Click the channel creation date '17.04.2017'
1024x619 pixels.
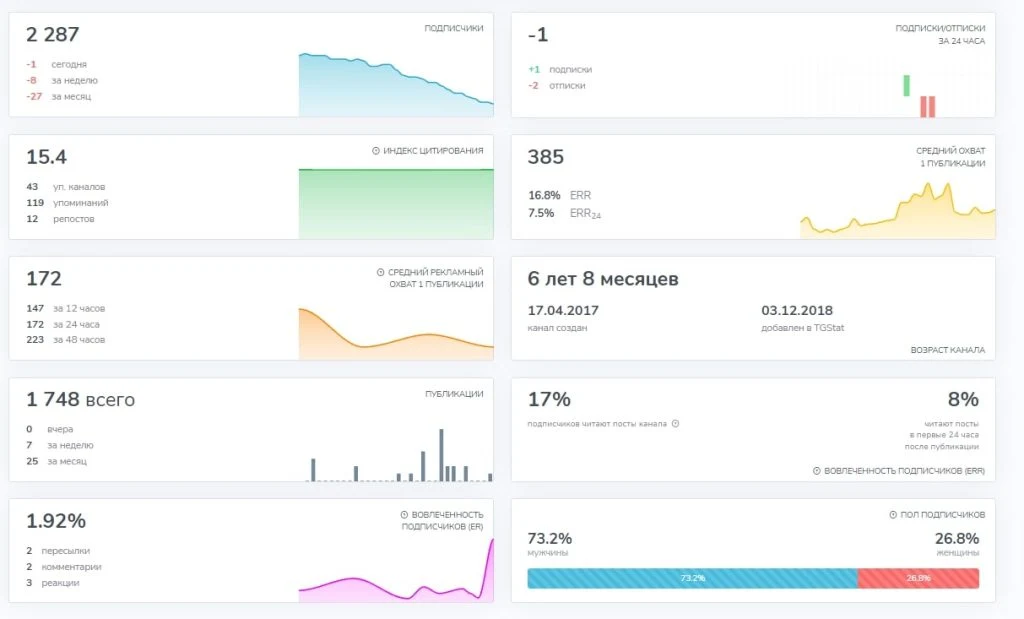pos(563,310)
